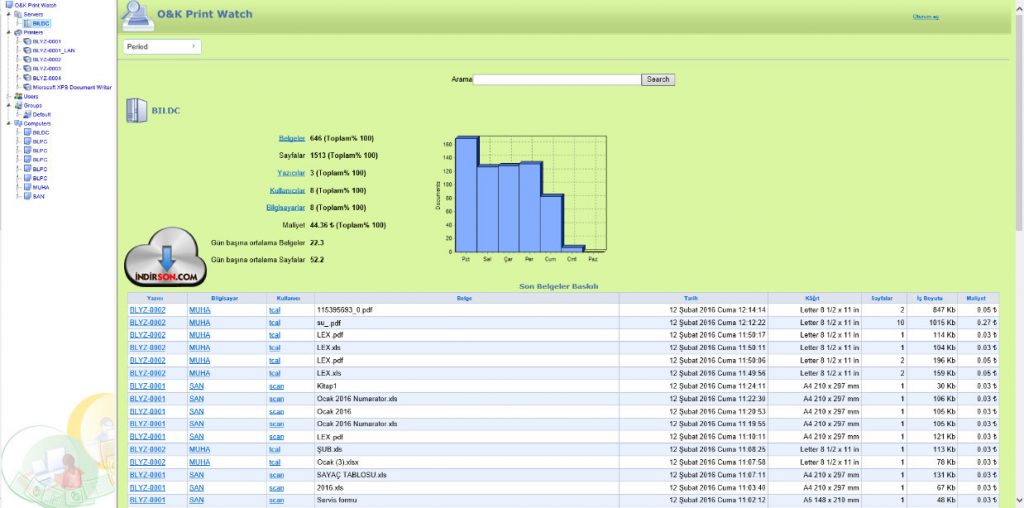
Task: Click tcal link in ŞUB.xls row
Action: tap(274, 449)
